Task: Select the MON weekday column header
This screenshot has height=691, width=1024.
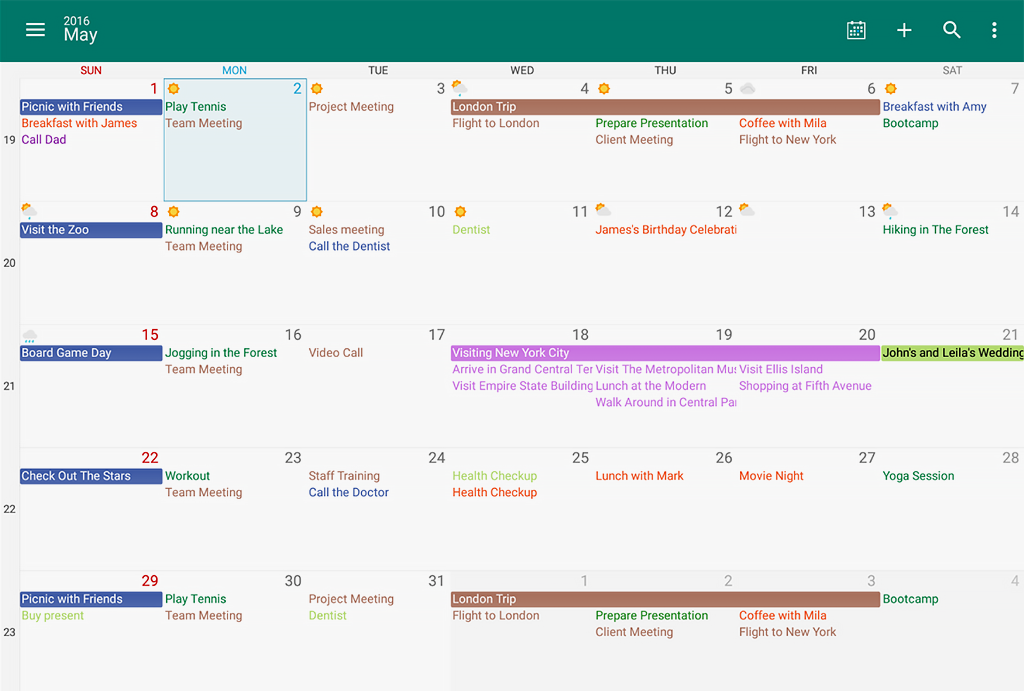Action: 234,70
